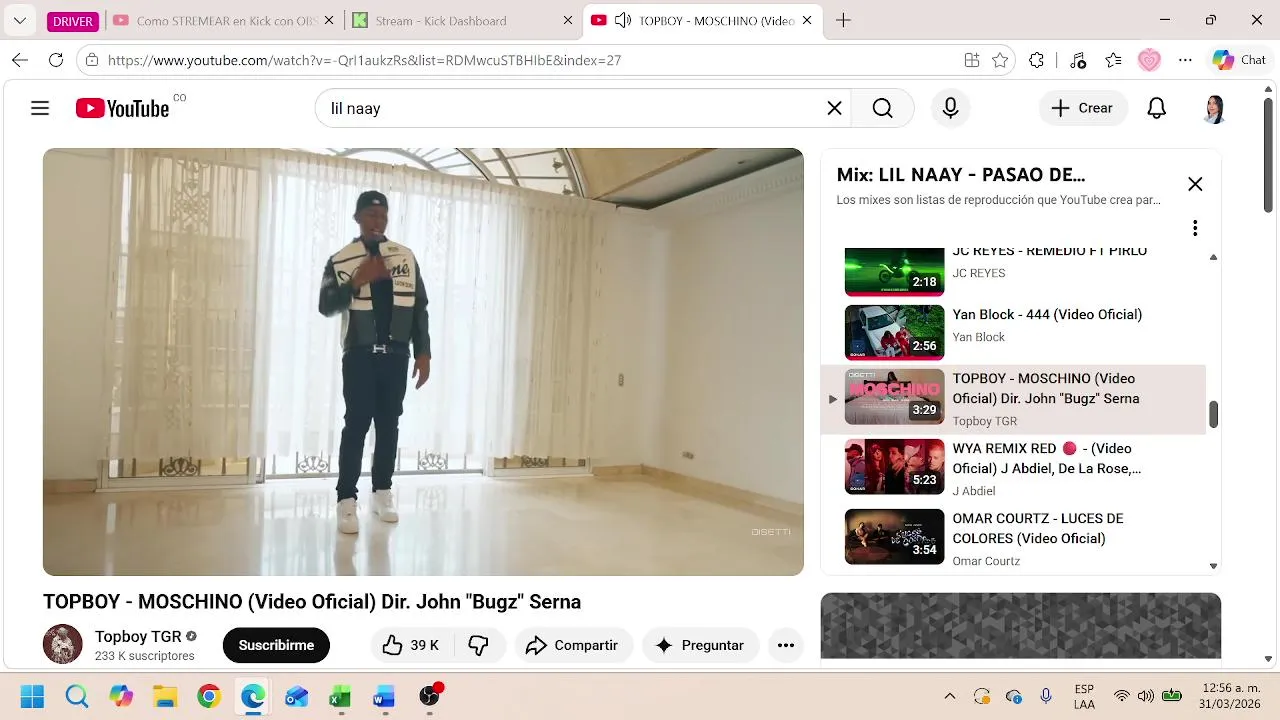Start voice search with microphone
The image size is (1280, 720).
coord(951,108)
